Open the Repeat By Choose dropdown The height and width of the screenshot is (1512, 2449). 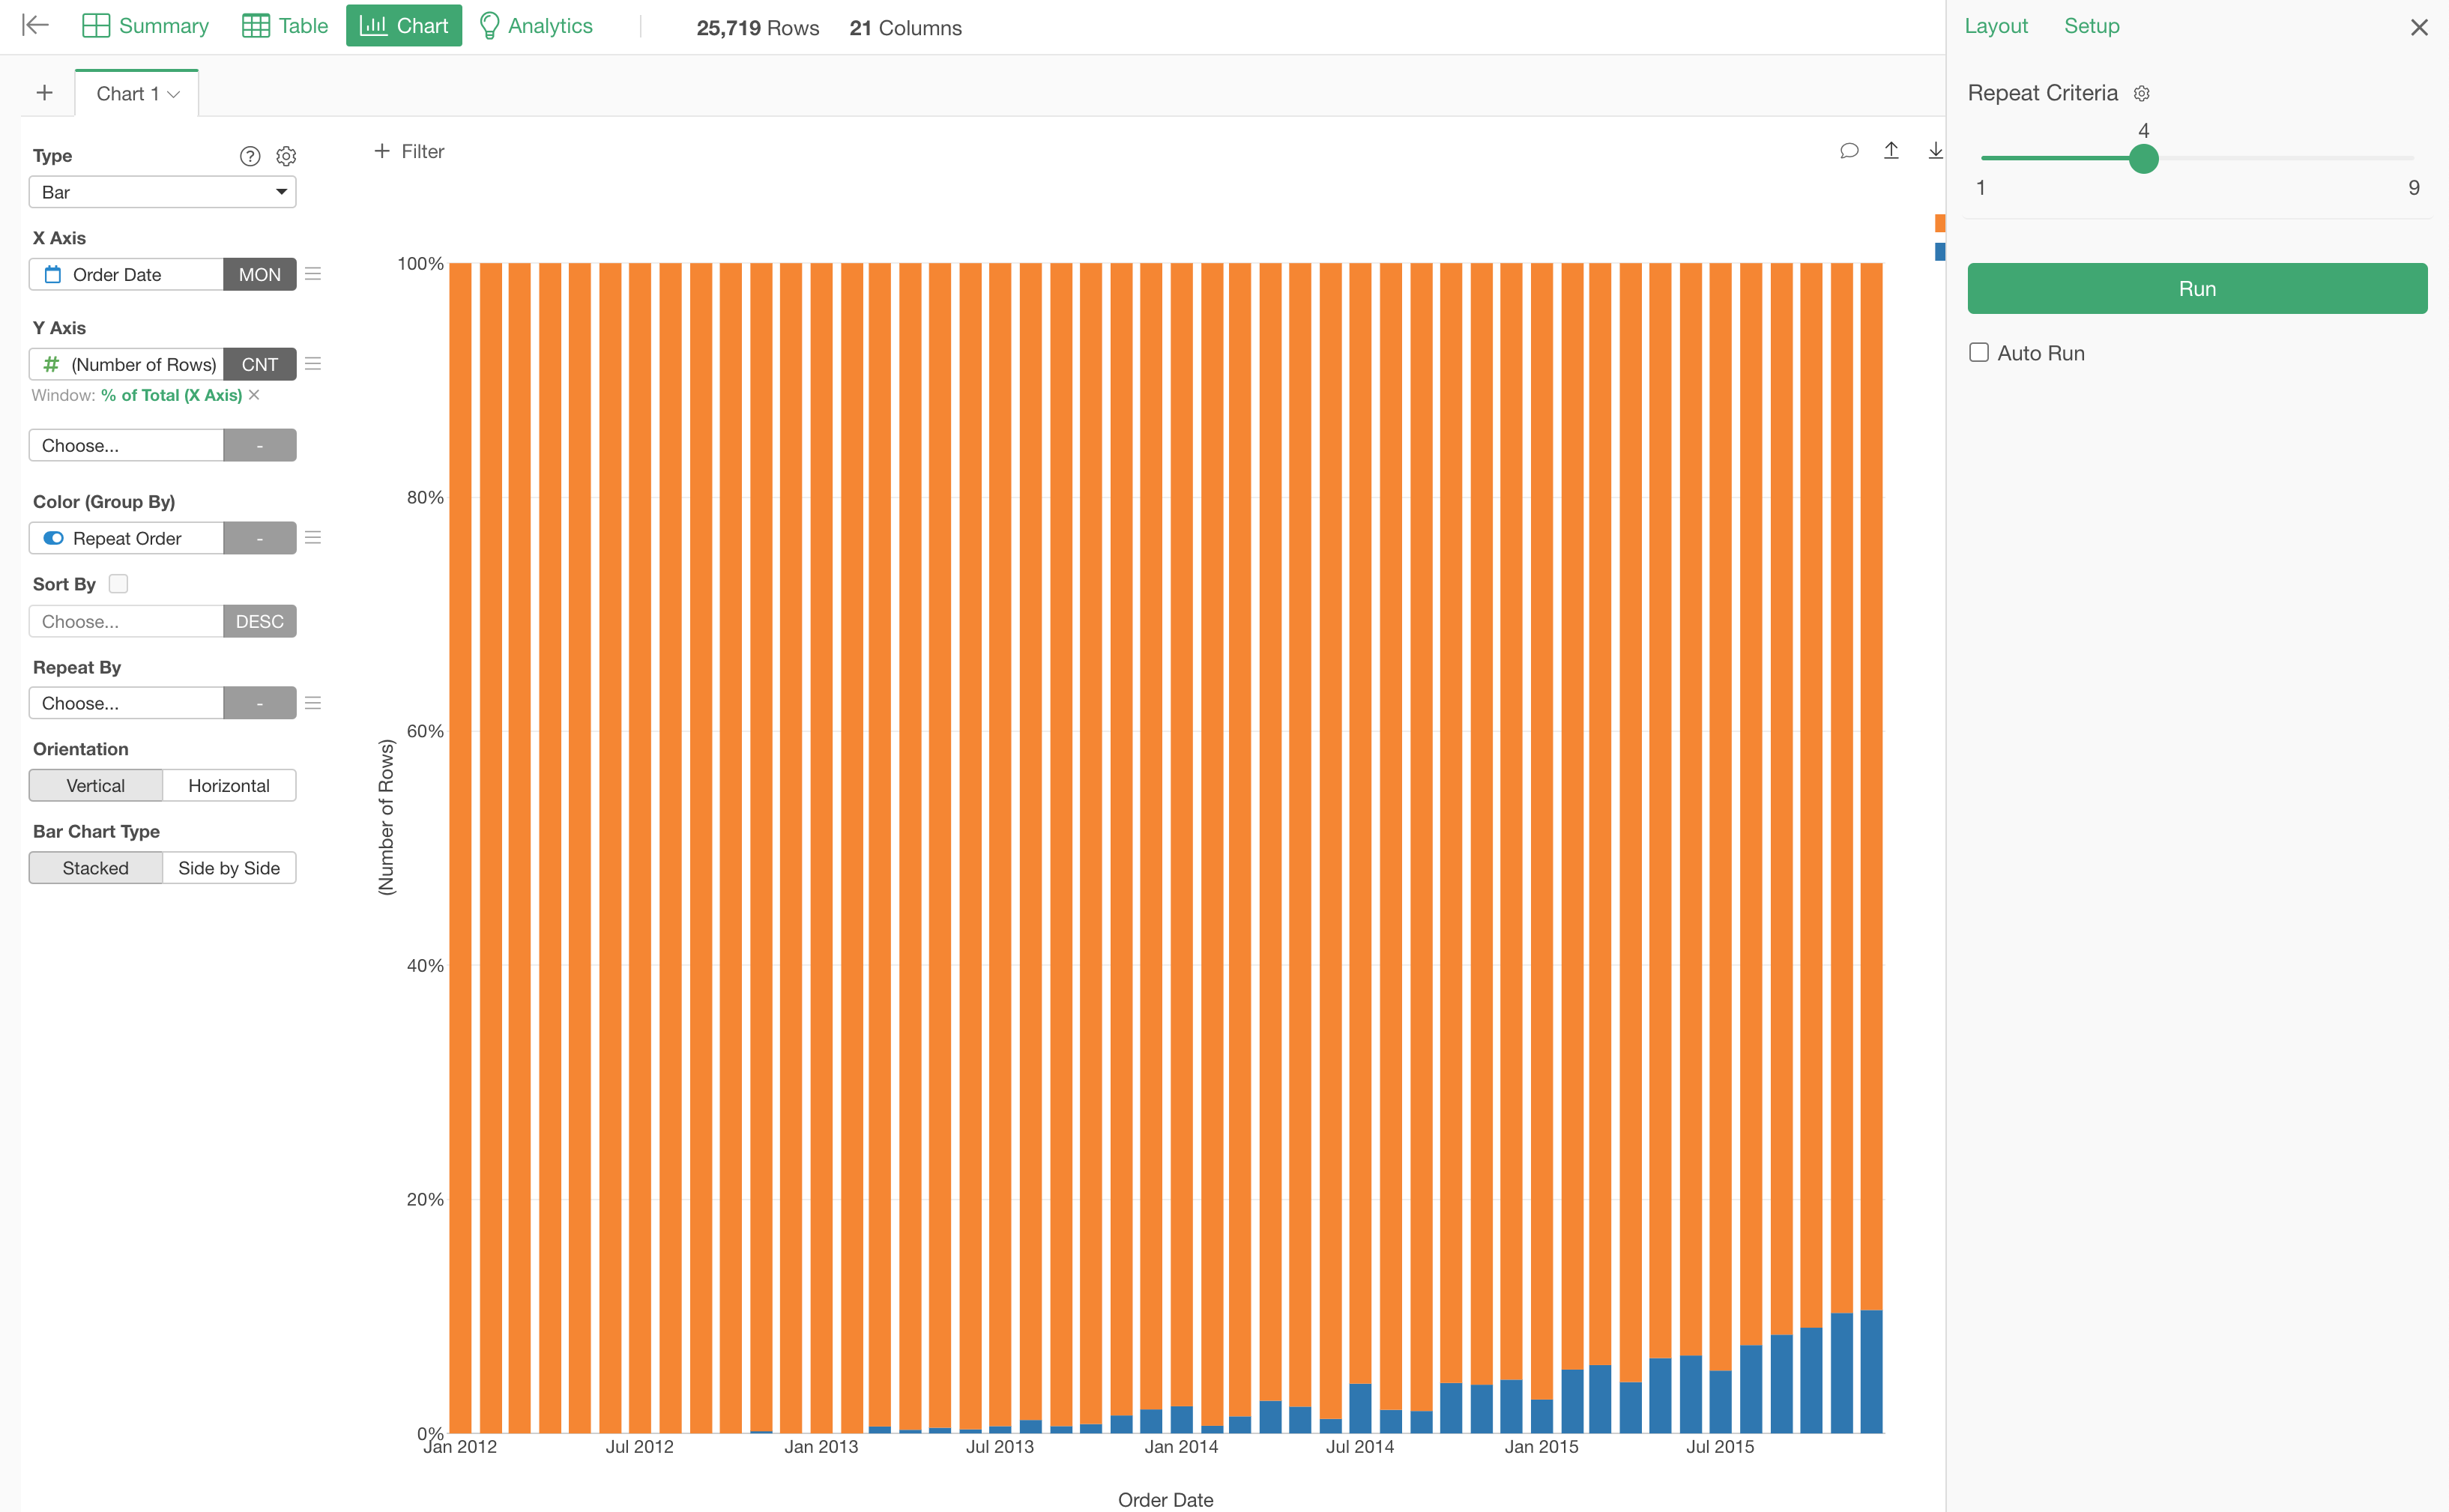point(126,703)
